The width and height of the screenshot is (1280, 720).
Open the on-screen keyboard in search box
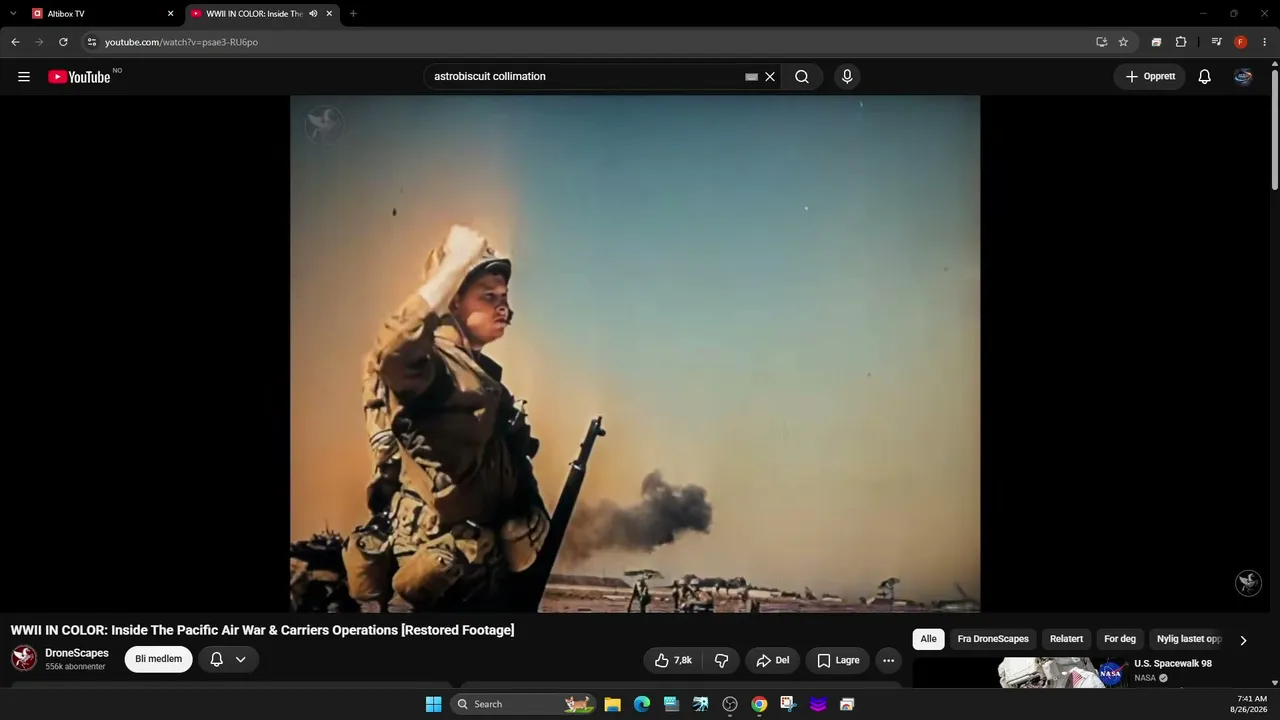pyautogui.click(x=752, y=77)
